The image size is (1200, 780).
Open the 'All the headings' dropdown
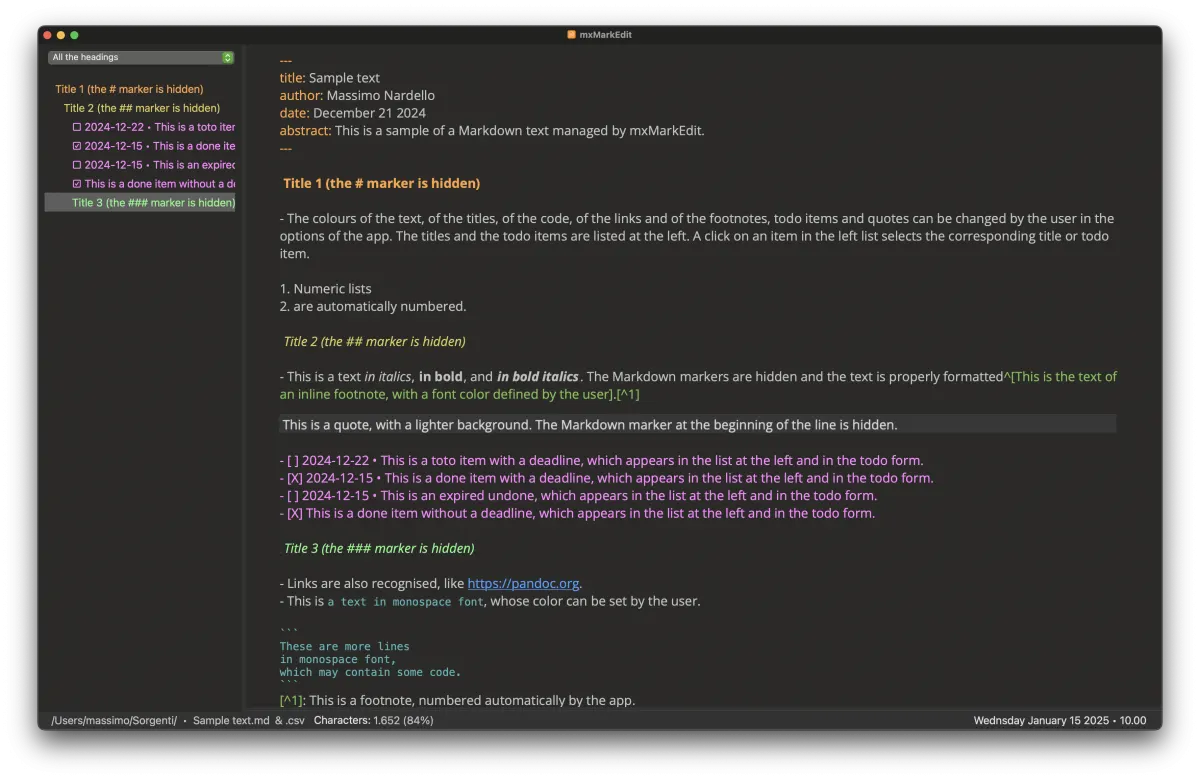(141, 58)
